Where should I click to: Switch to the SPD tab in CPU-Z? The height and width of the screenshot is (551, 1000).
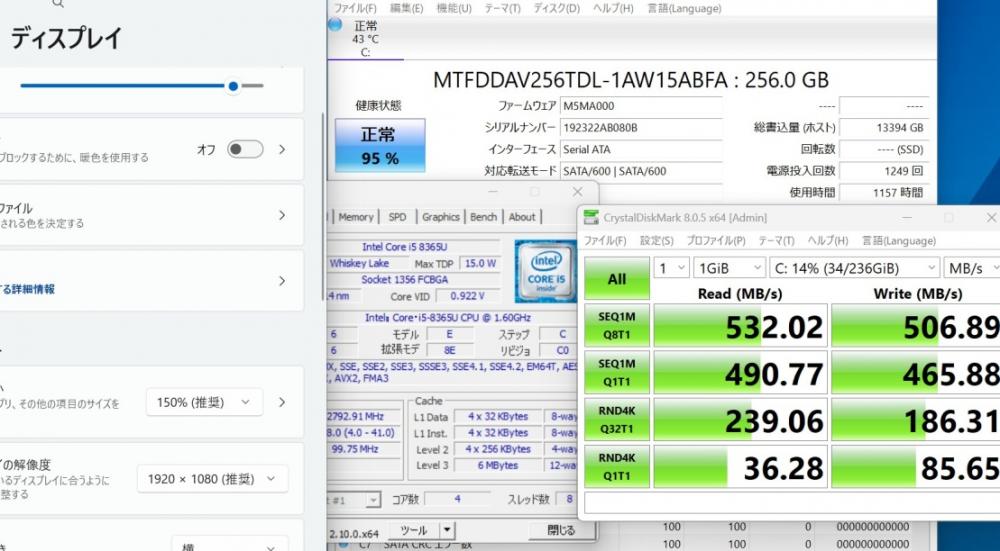tap(397, 217)
